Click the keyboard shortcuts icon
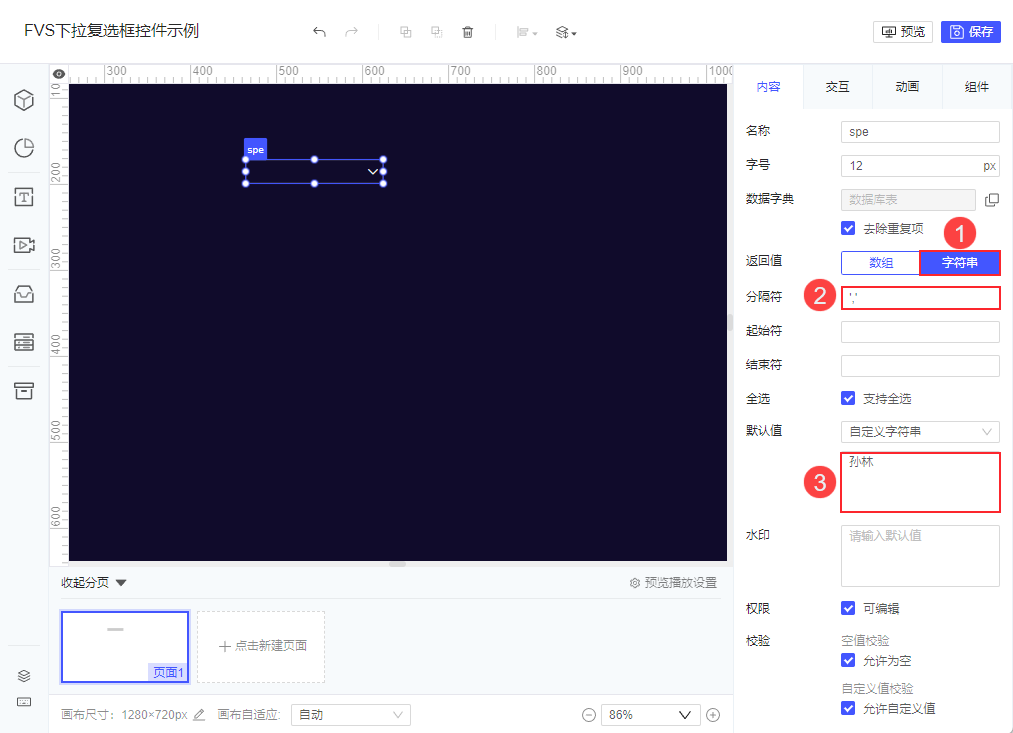The width and height of the screenshot is (1013, 733). [24, 702]
